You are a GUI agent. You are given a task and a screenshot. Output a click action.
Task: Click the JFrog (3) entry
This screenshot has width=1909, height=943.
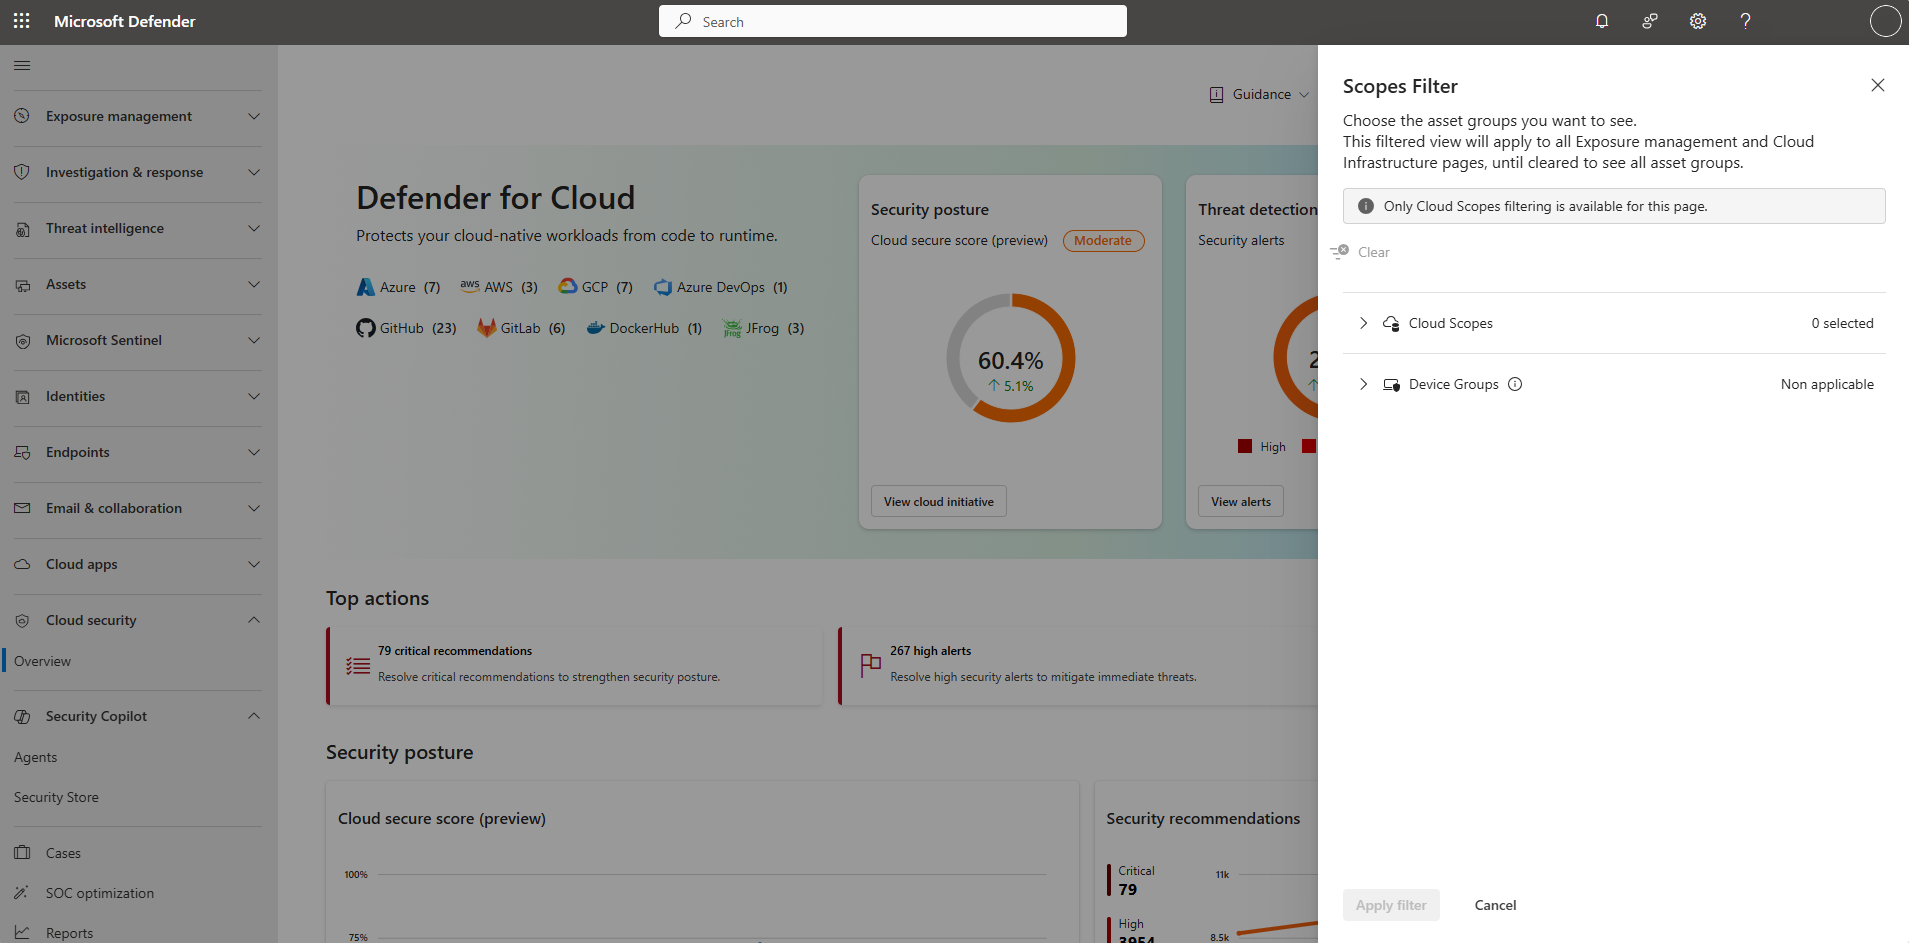[764, 328]
